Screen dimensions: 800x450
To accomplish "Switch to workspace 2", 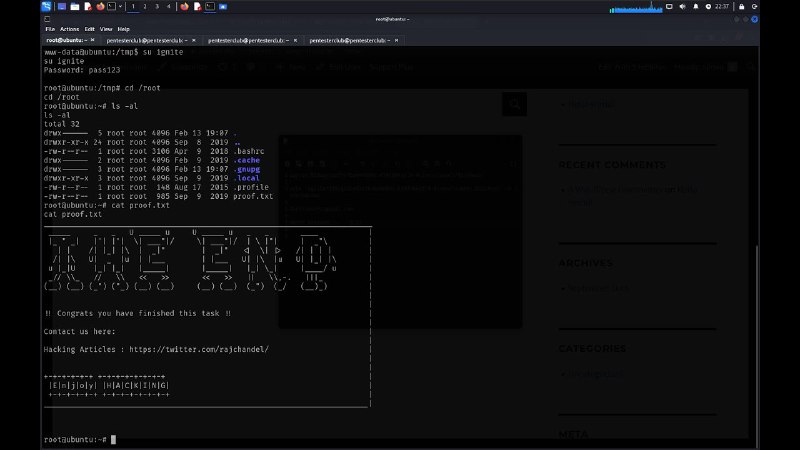I will coord(145,7).
